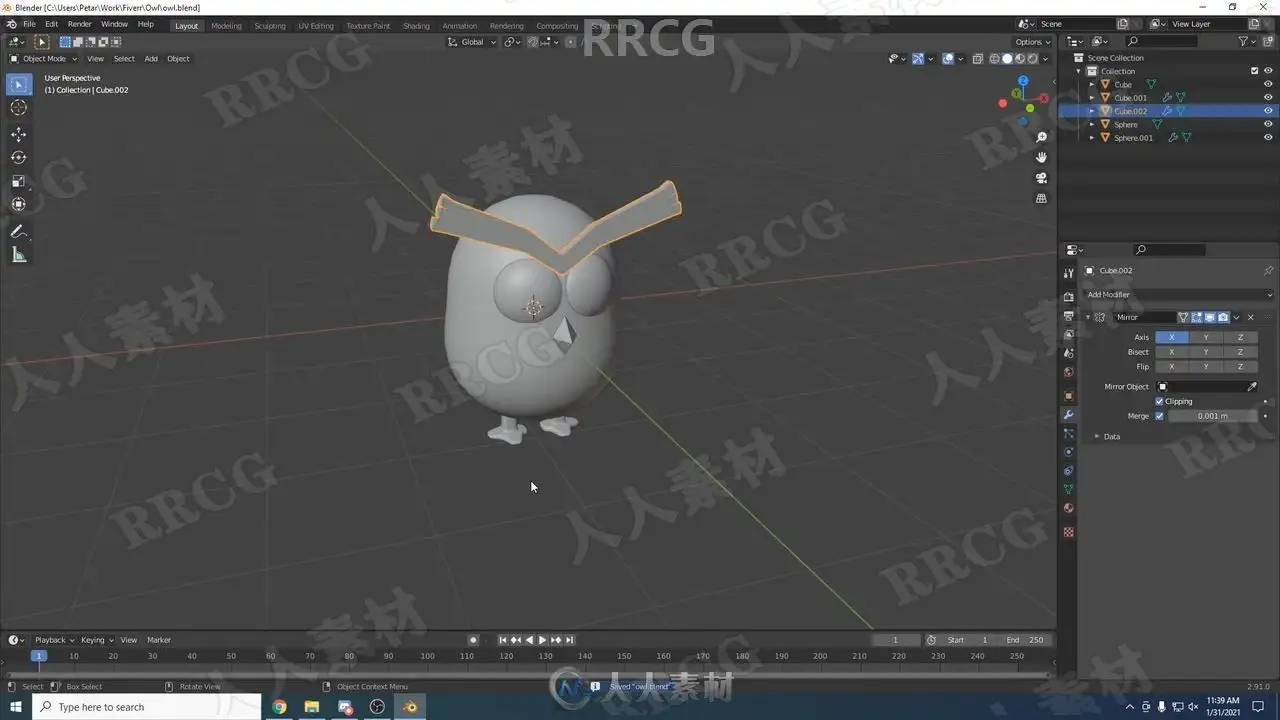This screenshot has width=1280, height=720.
Task: Open the viewport Options dropdown
Action: coord(1033,42)
